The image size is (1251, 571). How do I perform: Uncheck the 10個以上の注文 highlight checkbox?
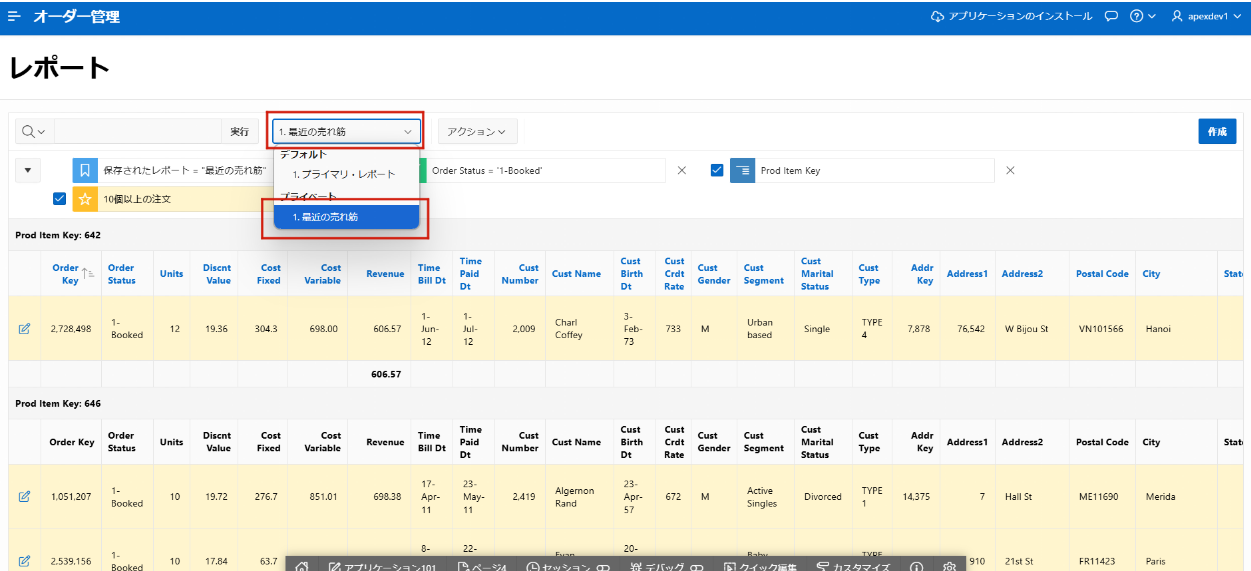coord(60,199)
